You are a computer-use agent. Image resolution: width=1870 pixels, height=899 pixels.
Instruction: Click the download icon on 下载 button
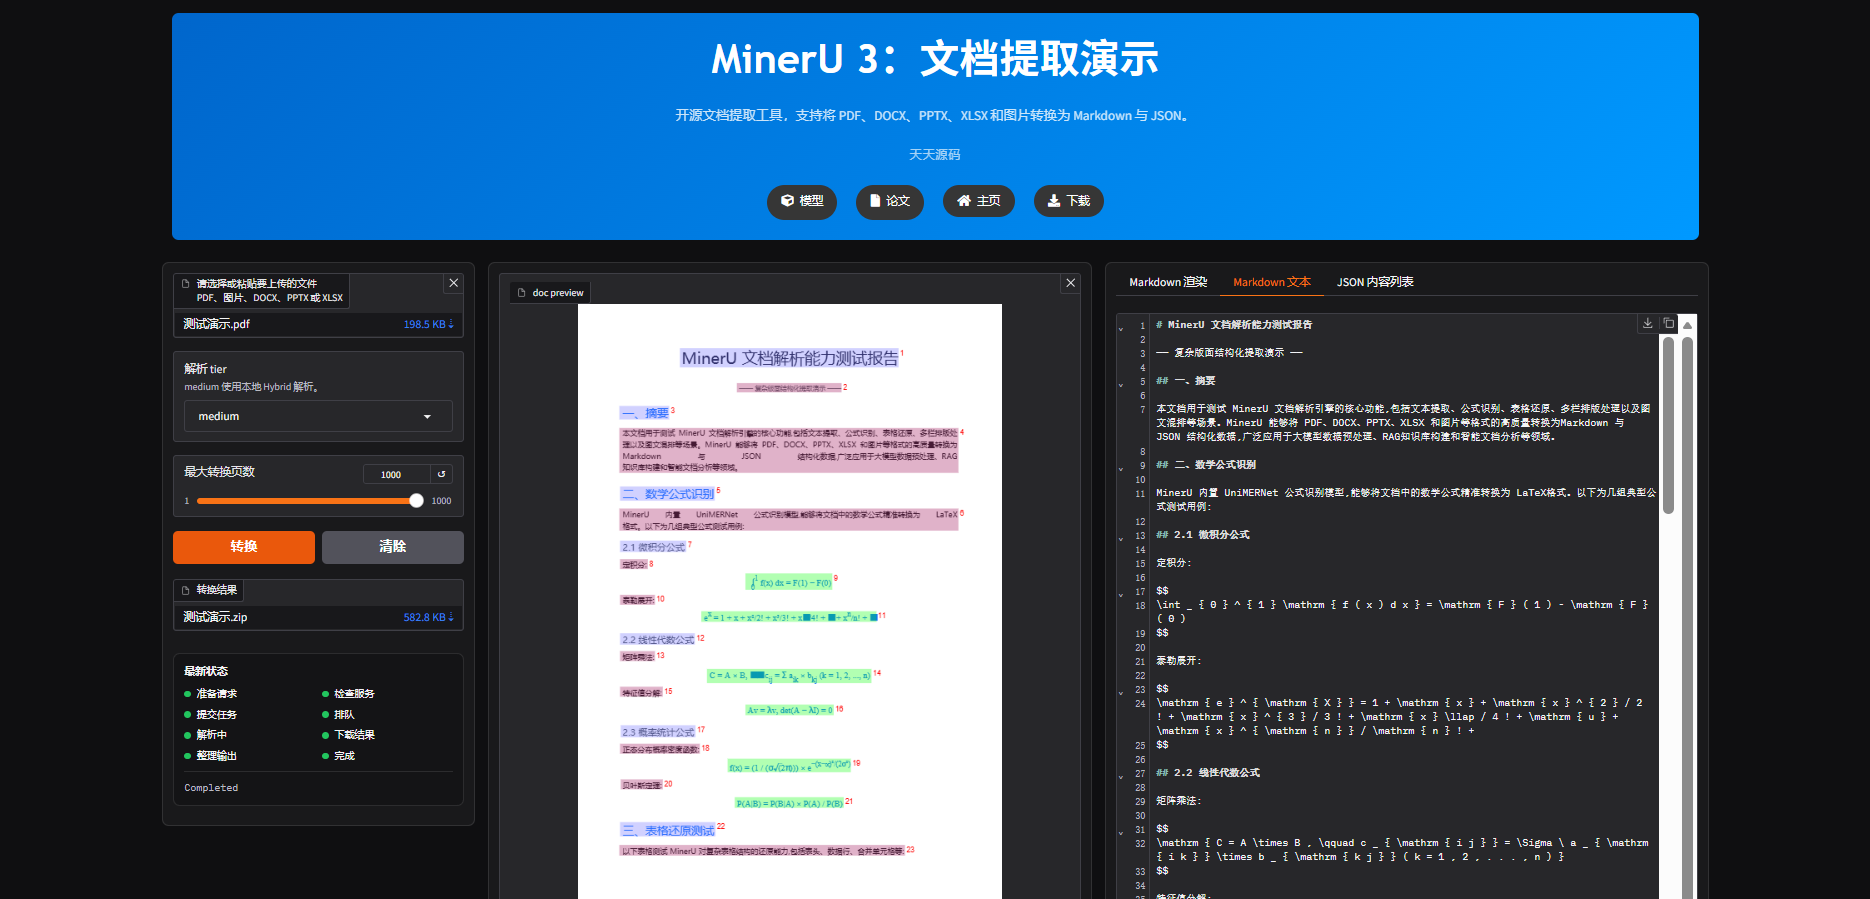click(x=1054, y=201)
